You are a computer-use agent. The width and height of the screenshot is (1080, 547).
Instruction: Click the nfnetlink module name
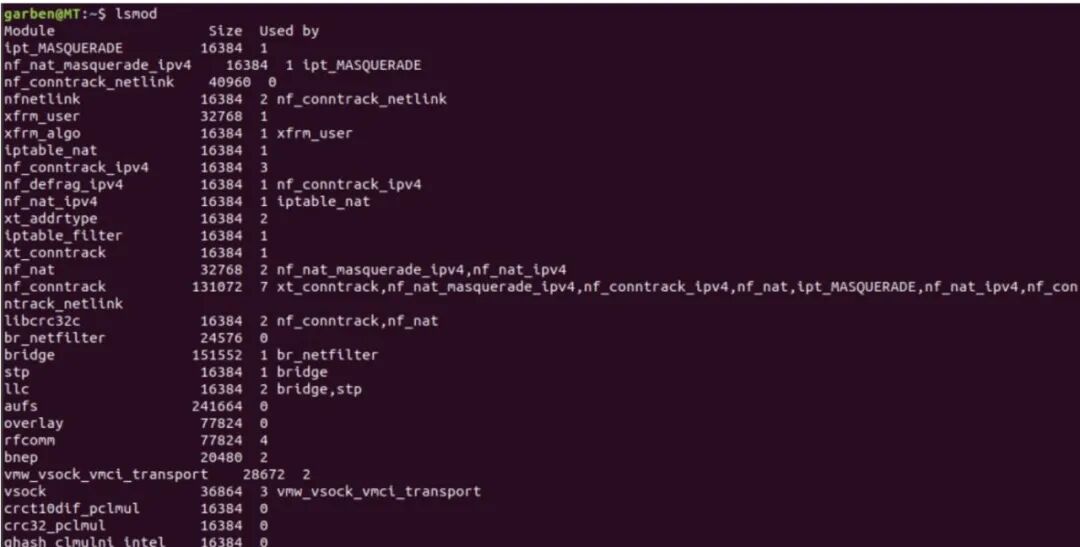(x=41, y=99)
